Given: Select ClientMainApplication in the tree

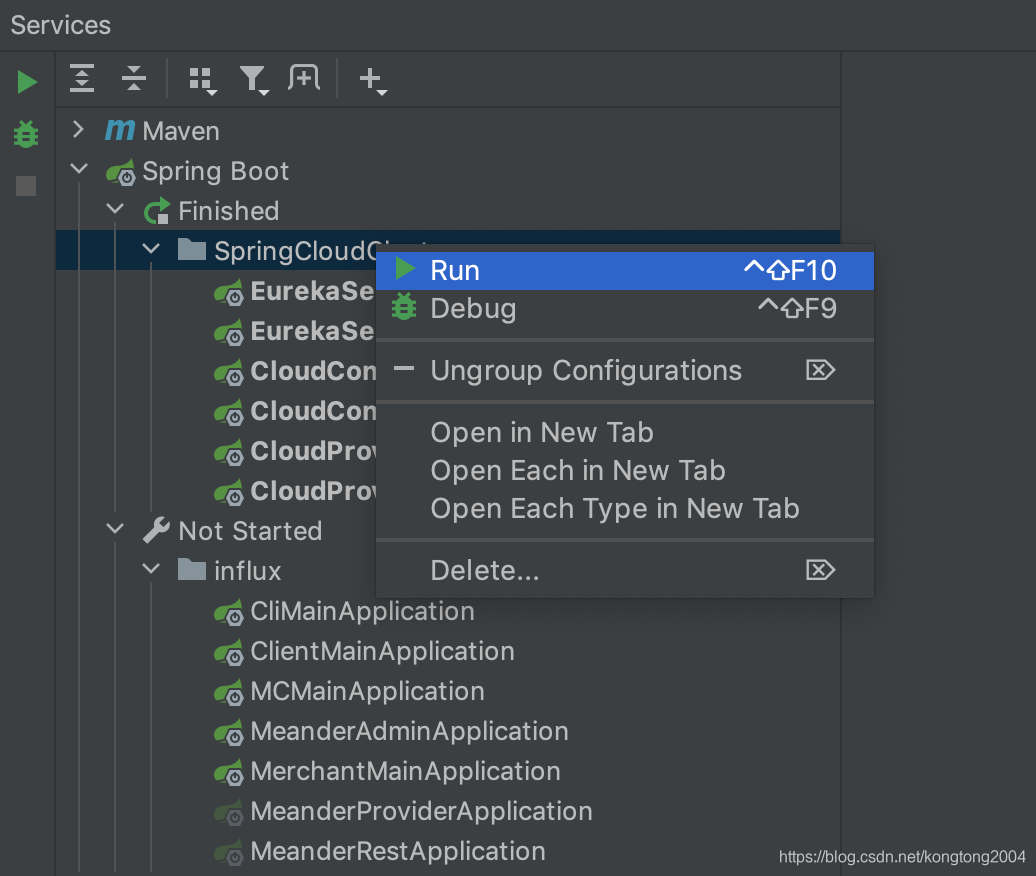Looking at the screenshot, I should pyautogui.click(x=382, y=651).
